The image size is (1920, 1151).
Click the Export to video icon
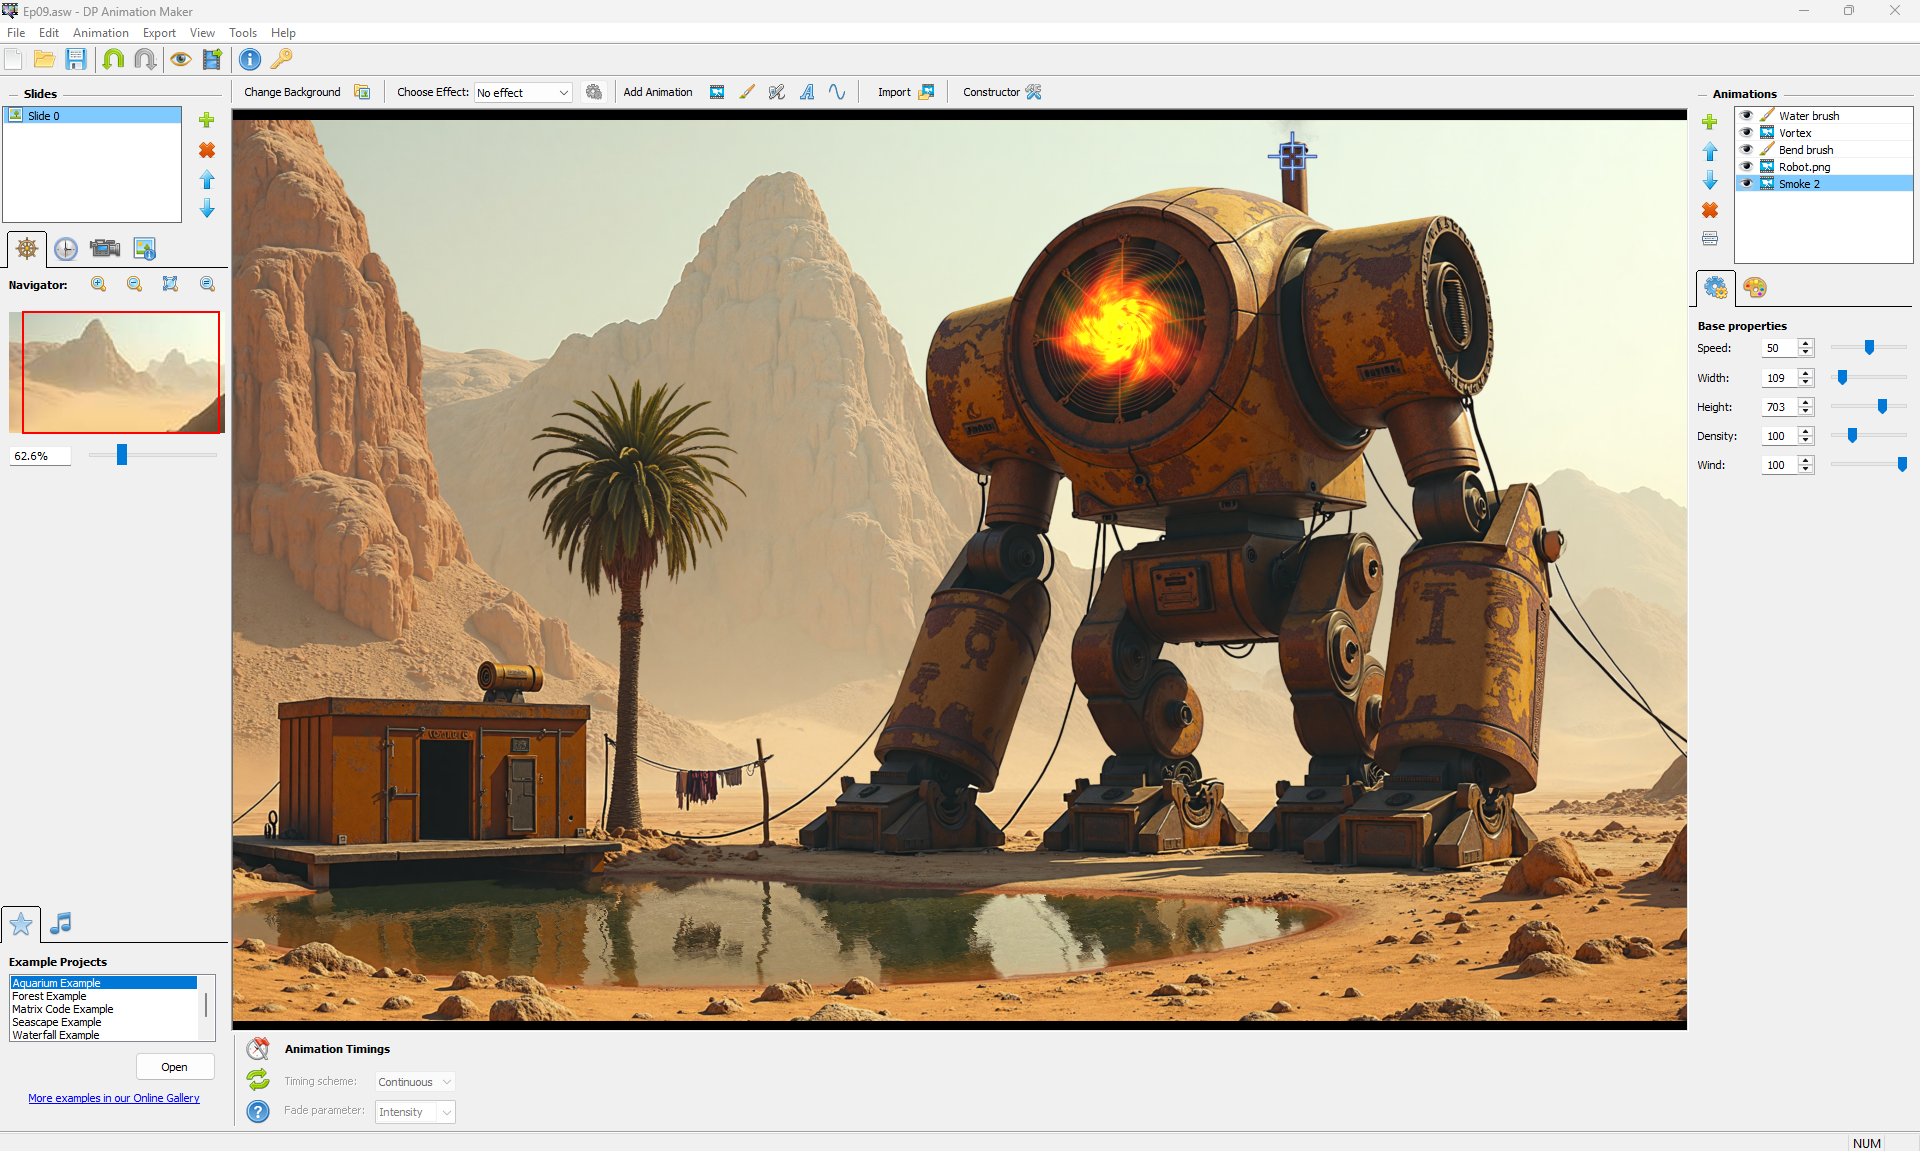coord(212,59)
